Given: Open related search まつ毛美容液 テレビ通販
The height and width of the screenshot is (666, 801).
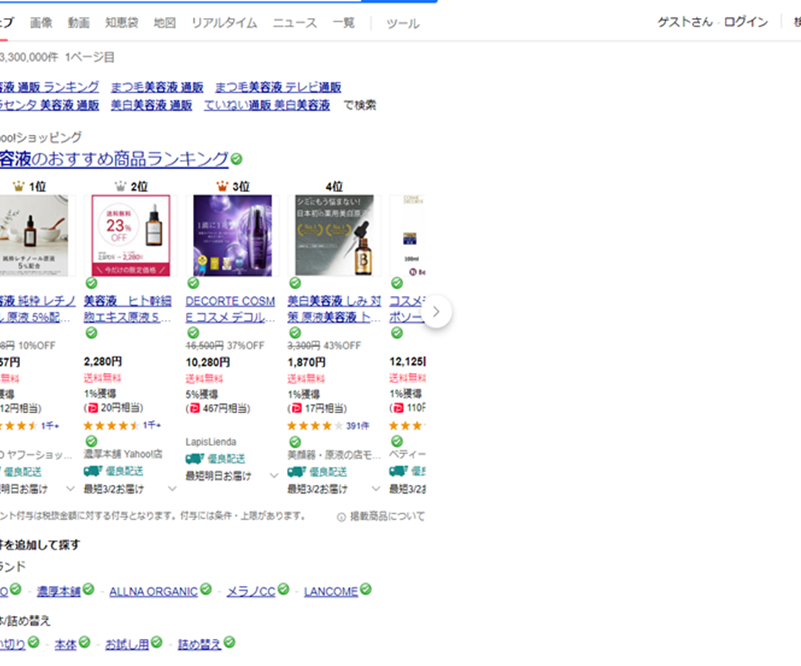Looking at the screenshot, I should [281, 87].
